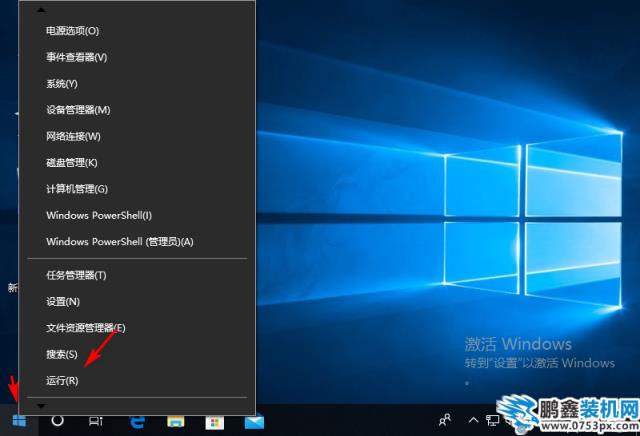The height and width of the screenshot is (436, 640).
Task: Open Event Viewer (事件查看器) entry
Action: point(137,57)
